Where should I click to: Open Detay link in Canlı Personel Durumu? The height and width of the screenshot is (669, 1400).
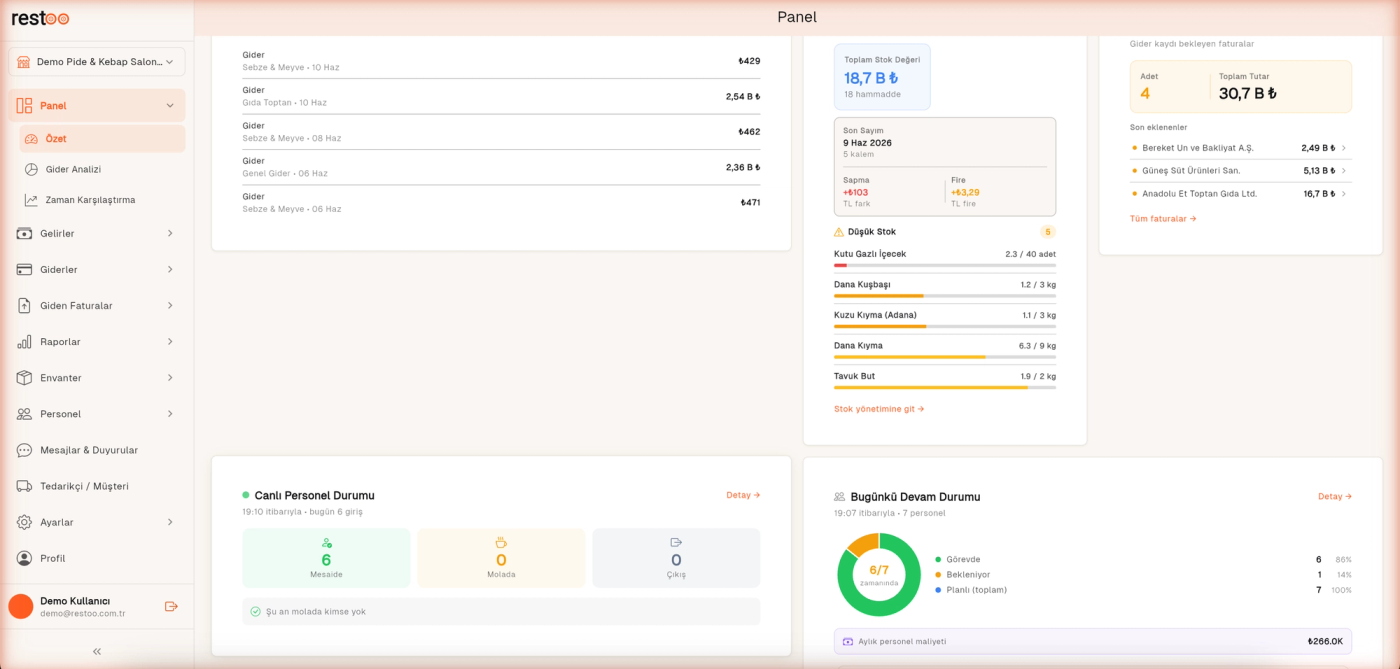(743, 495)
